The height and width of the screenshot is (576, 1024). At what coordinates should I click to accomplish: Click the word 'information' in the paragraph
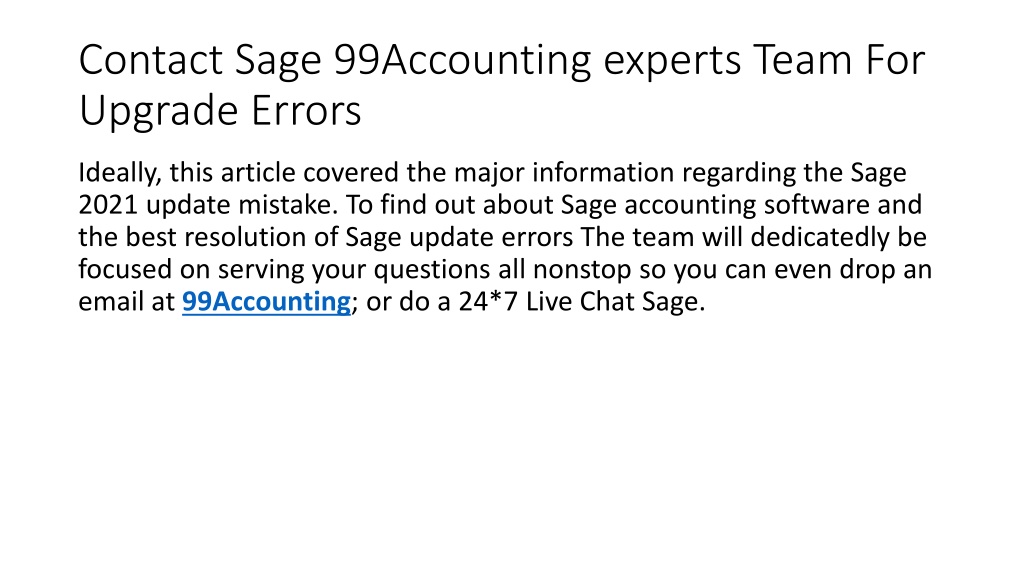coord(603,173)
